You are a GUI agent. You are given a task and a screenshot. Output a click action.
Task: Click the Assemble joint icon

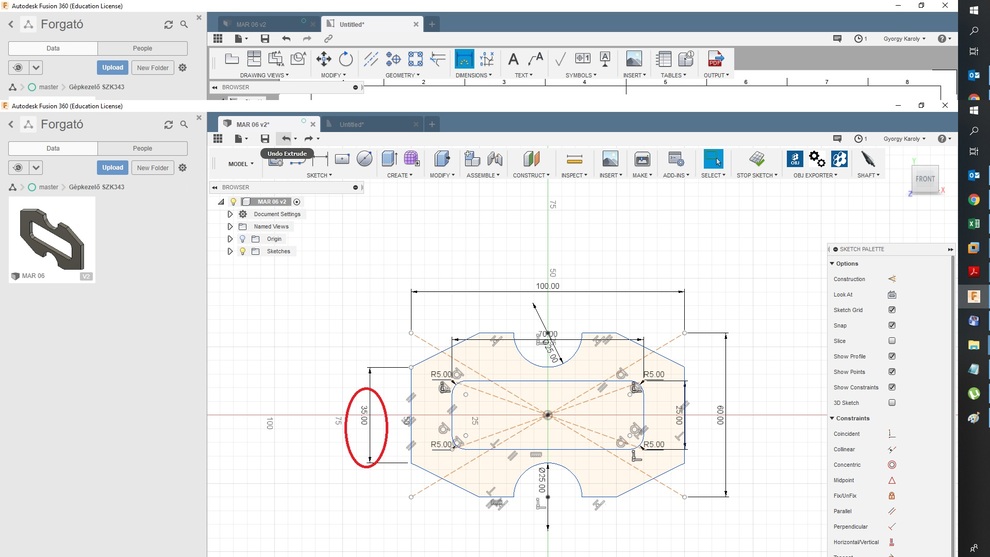[494, 159]
